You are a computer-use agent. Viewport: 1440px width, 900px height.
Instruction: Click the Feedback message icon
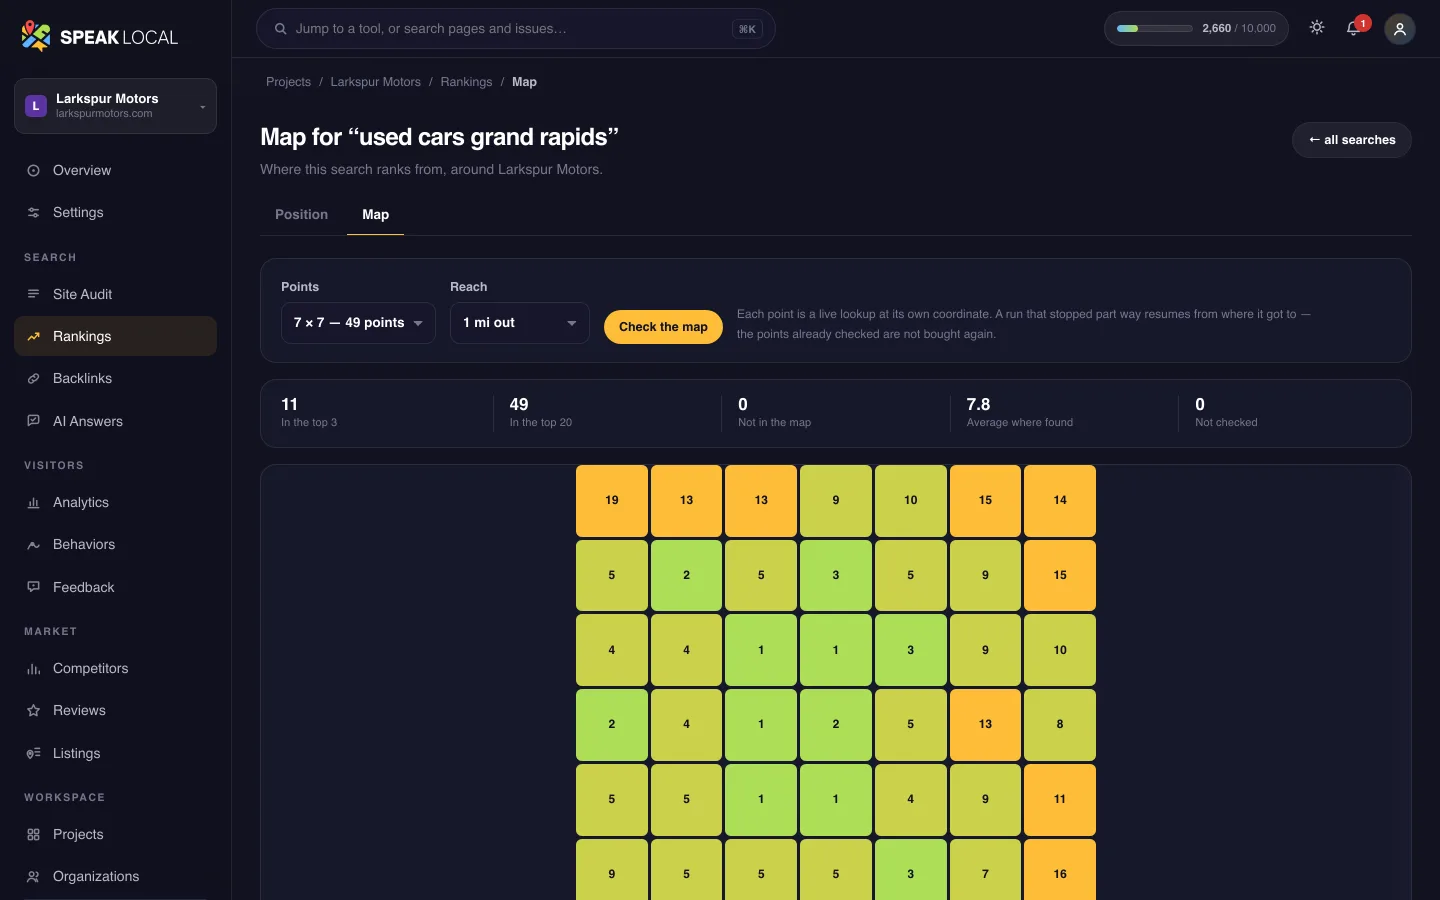point(33,588)
